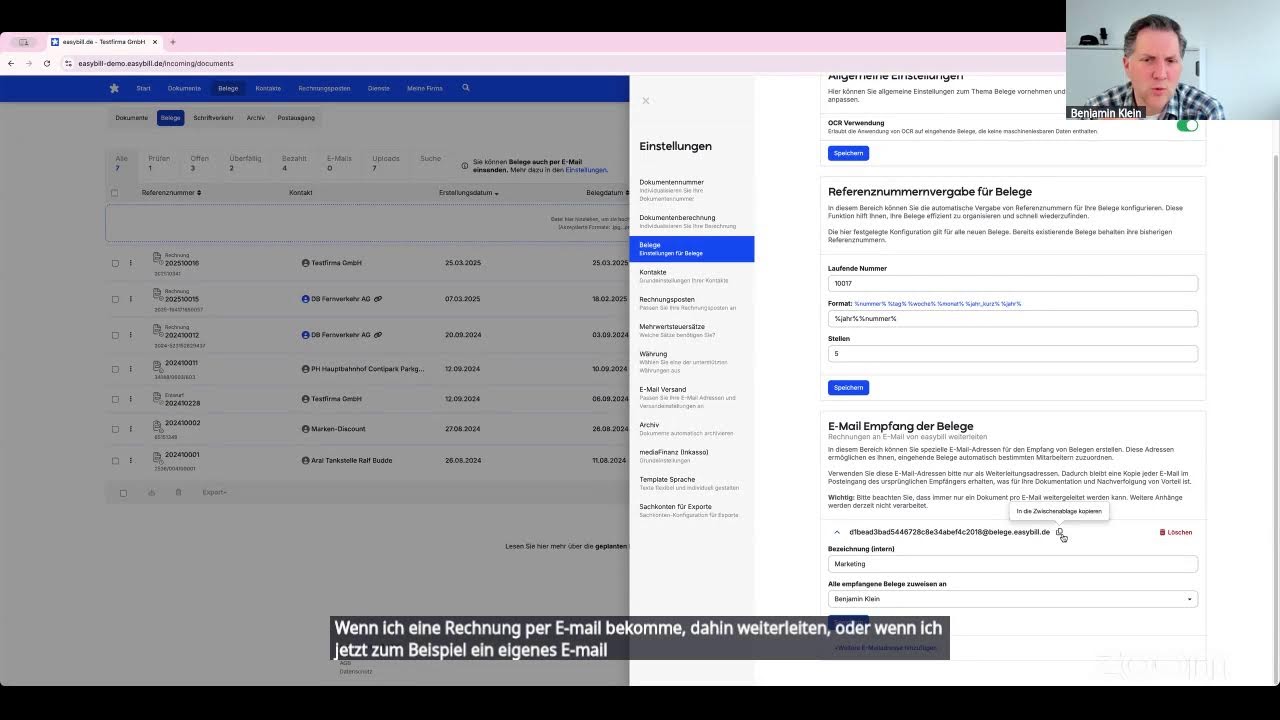Viewport: 1280px width, 720px height.
Task: Click the Format input field
Action: (x=1012, y=318)
